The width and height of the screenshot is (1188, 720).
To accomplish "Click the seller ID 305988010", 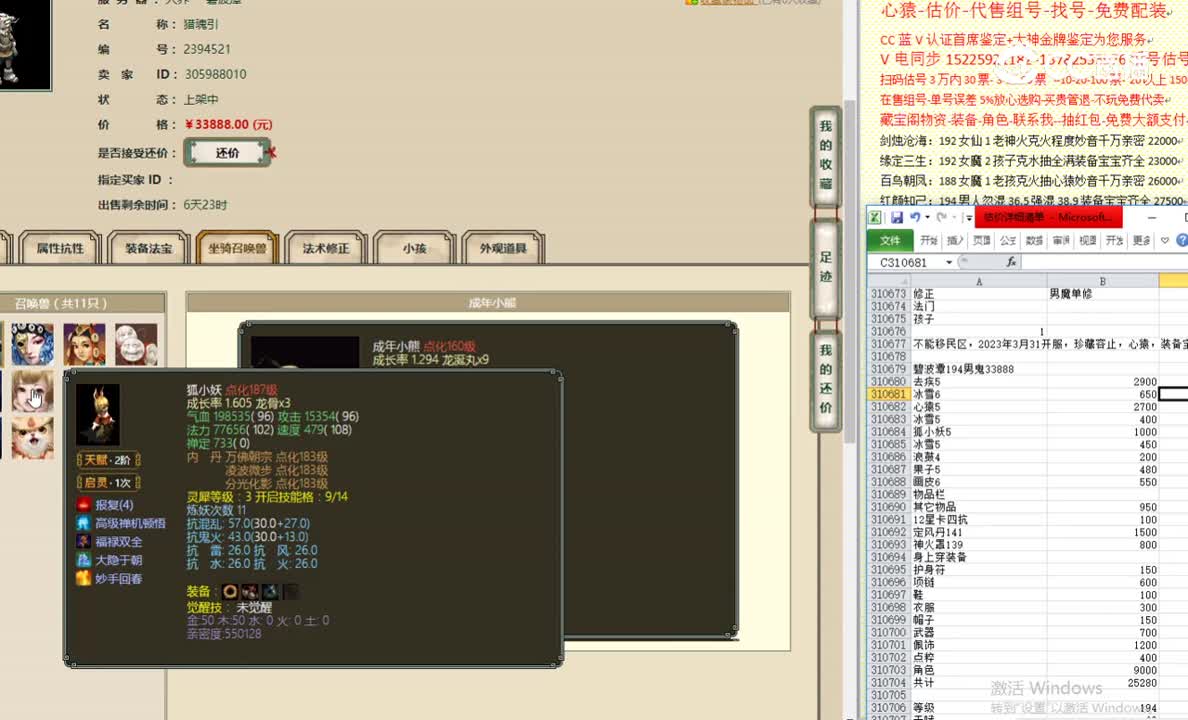I will pos(215,74).
